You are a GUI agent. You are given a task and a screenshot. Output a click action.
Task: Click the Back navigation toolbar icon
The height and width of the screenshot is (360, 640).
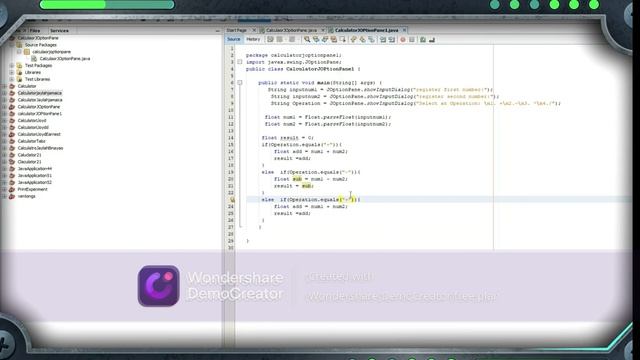280,40
